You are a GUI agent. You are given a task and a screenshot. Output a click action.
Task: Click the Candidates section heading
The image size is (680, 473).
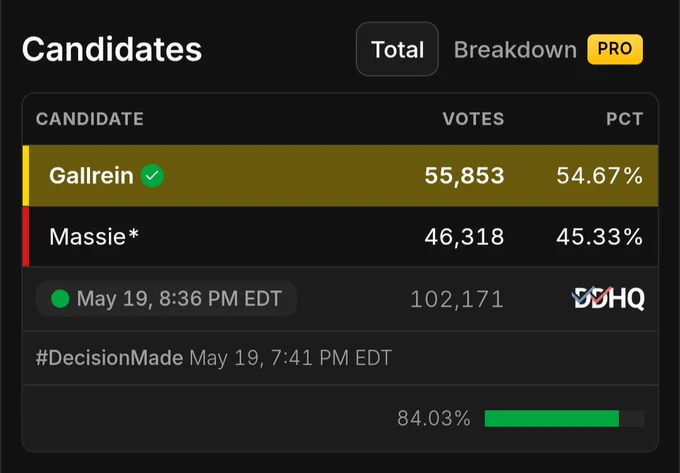(x=112, y=49)
